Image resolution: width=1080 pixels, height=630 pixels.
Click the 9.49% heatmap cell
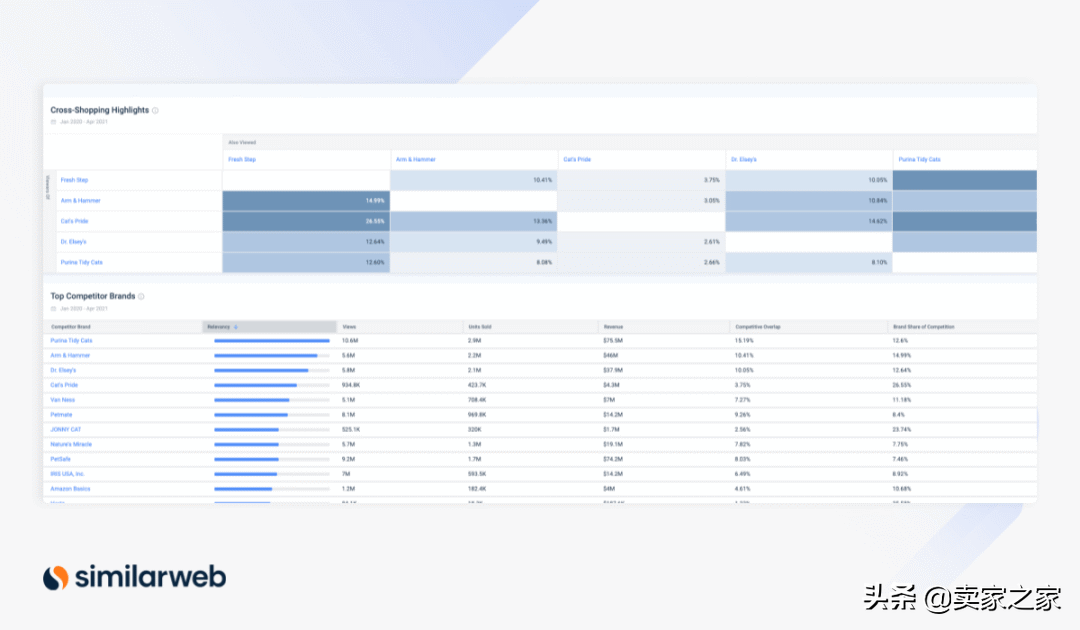pos(474,242)
